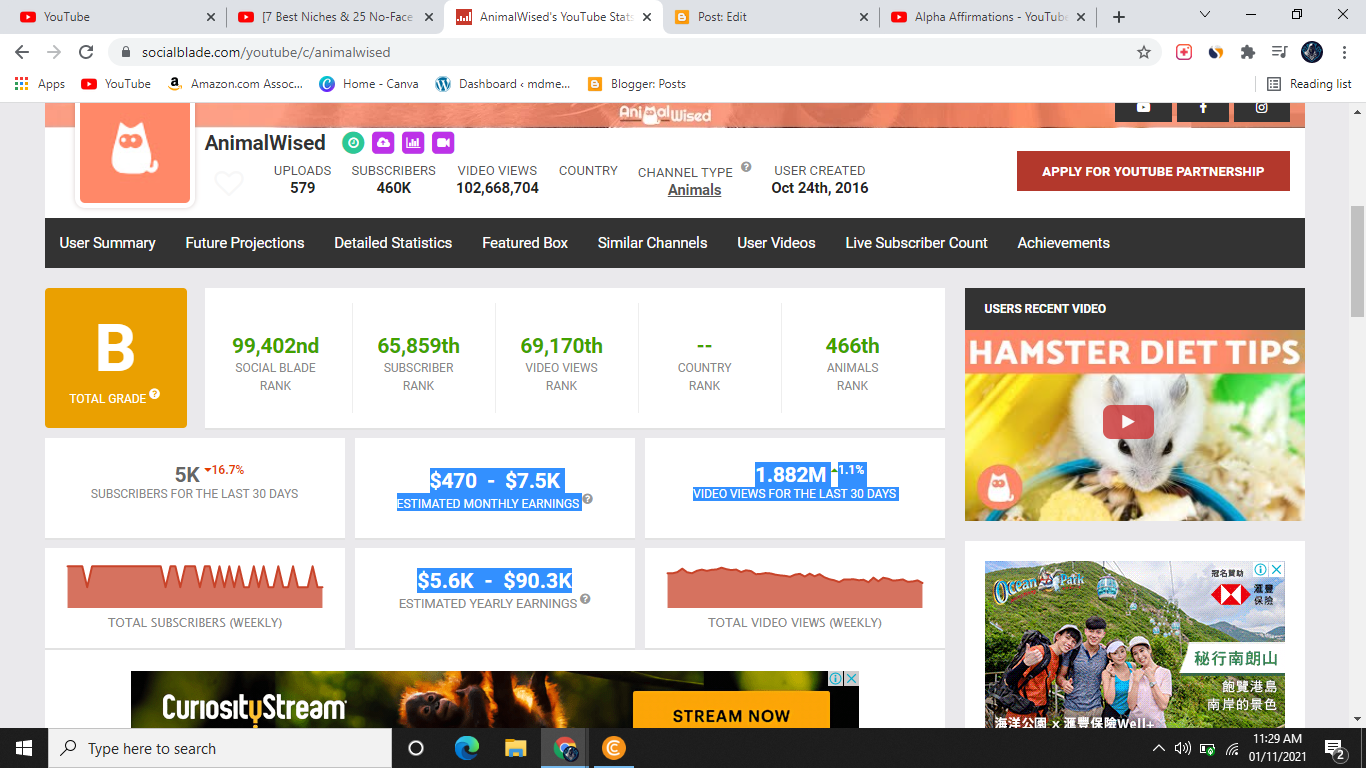Viewport: 1366px width, 768px height.
Task: Click the Total Subscribers weekly chart
Action: (x=195, y=587)
